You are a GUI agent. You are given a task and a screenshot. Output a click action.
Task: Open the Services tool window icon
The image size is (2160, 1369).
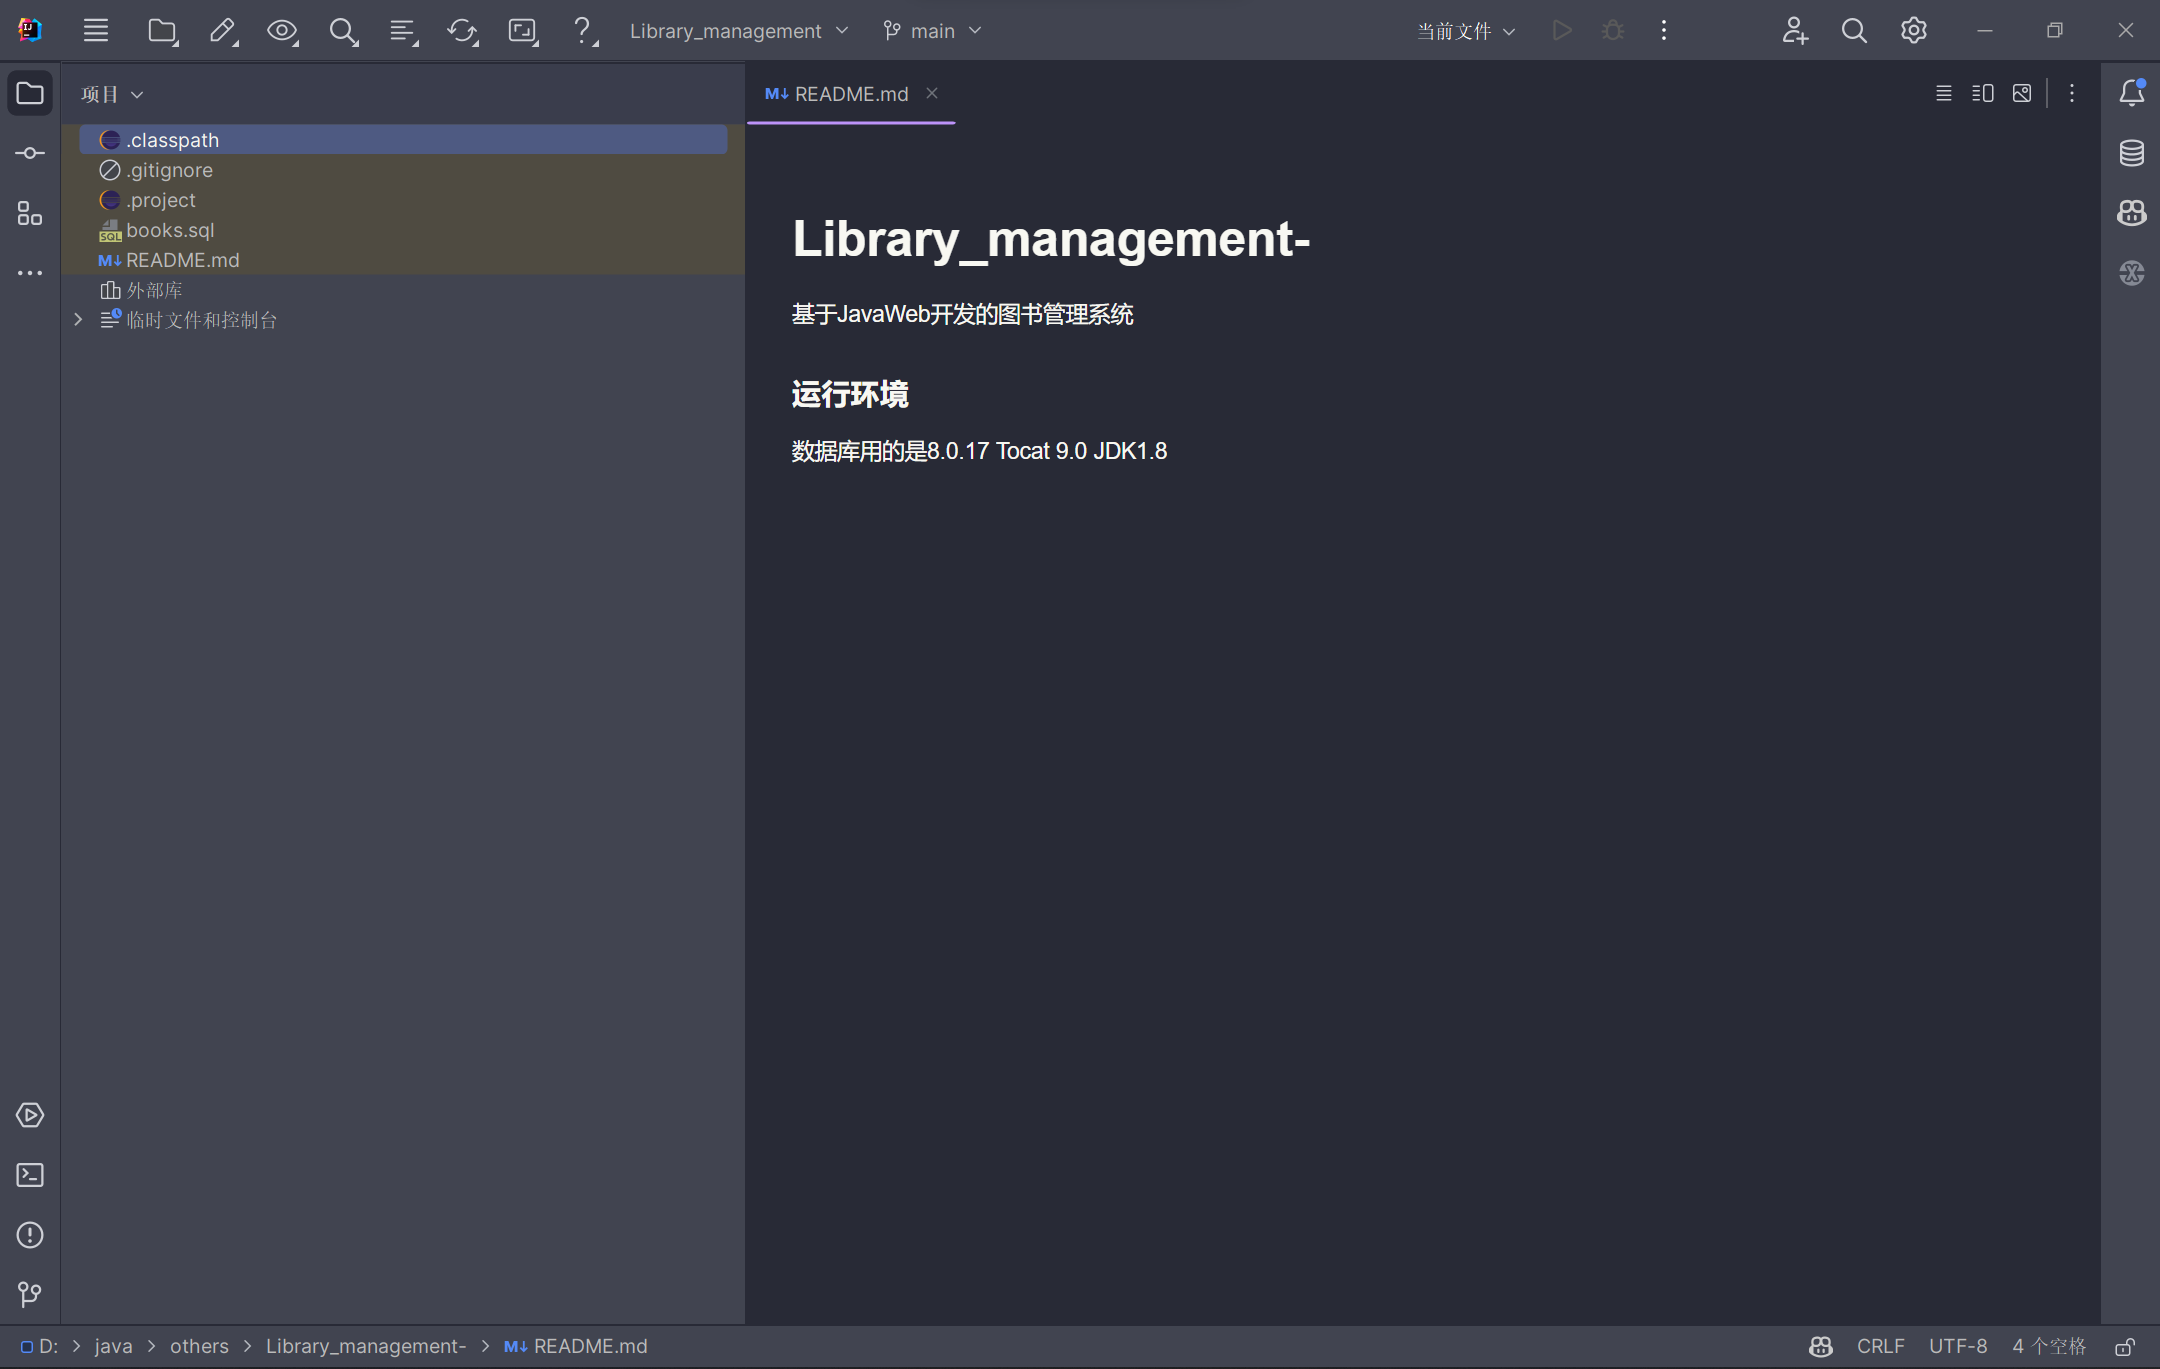click(30, 1115)
